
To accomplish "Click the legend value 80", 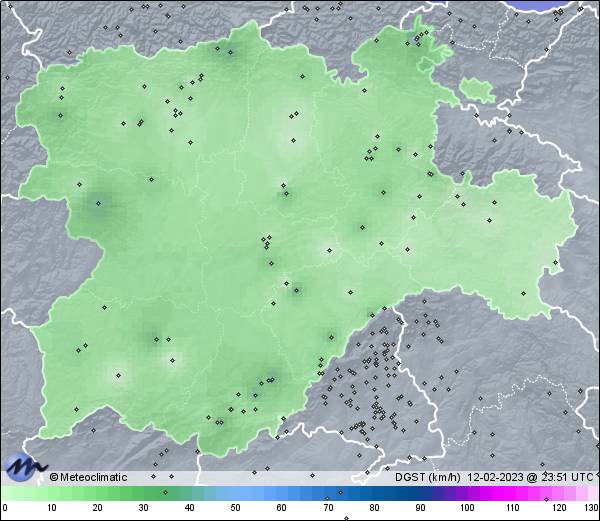I will pyautogui.click(x=374, y=508).
